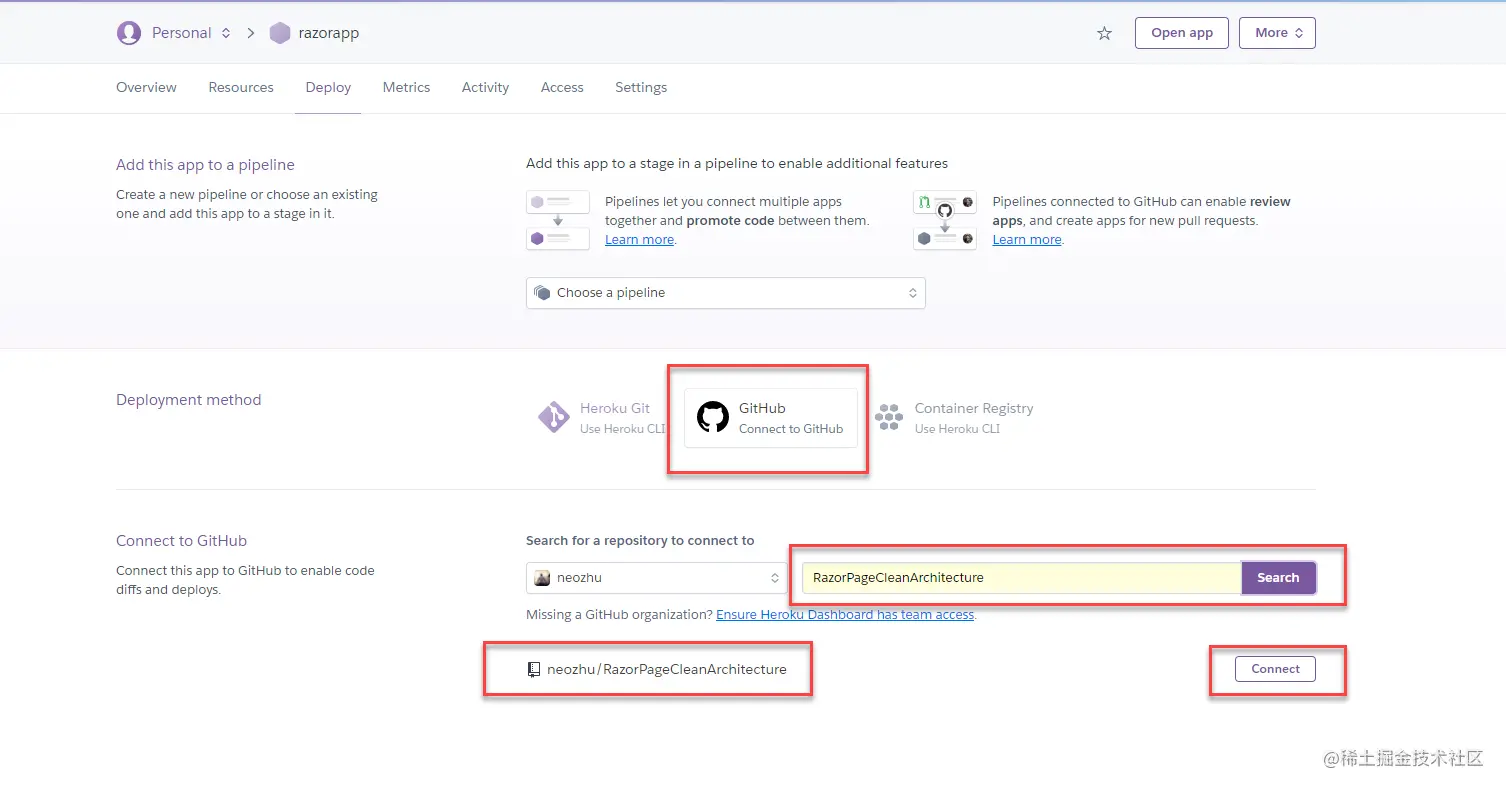This screenshot has width=1506, height=791.
Task: Go to the Activity tab
Action: pyautogui.click(x=485, y=88)
